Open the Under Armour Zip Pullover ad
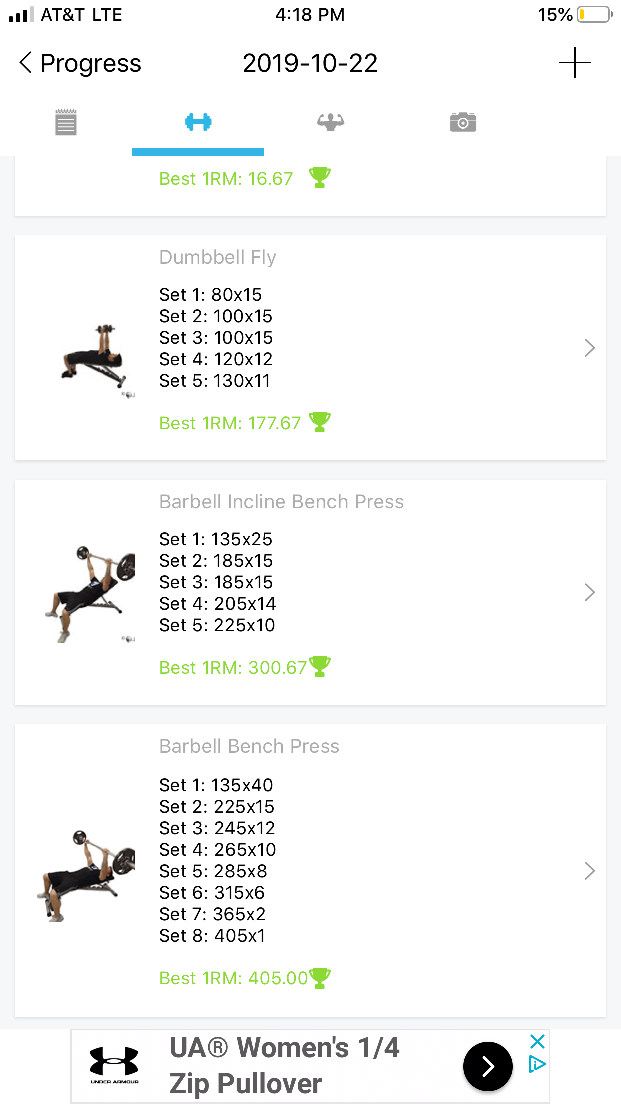 click(285, 1066)
